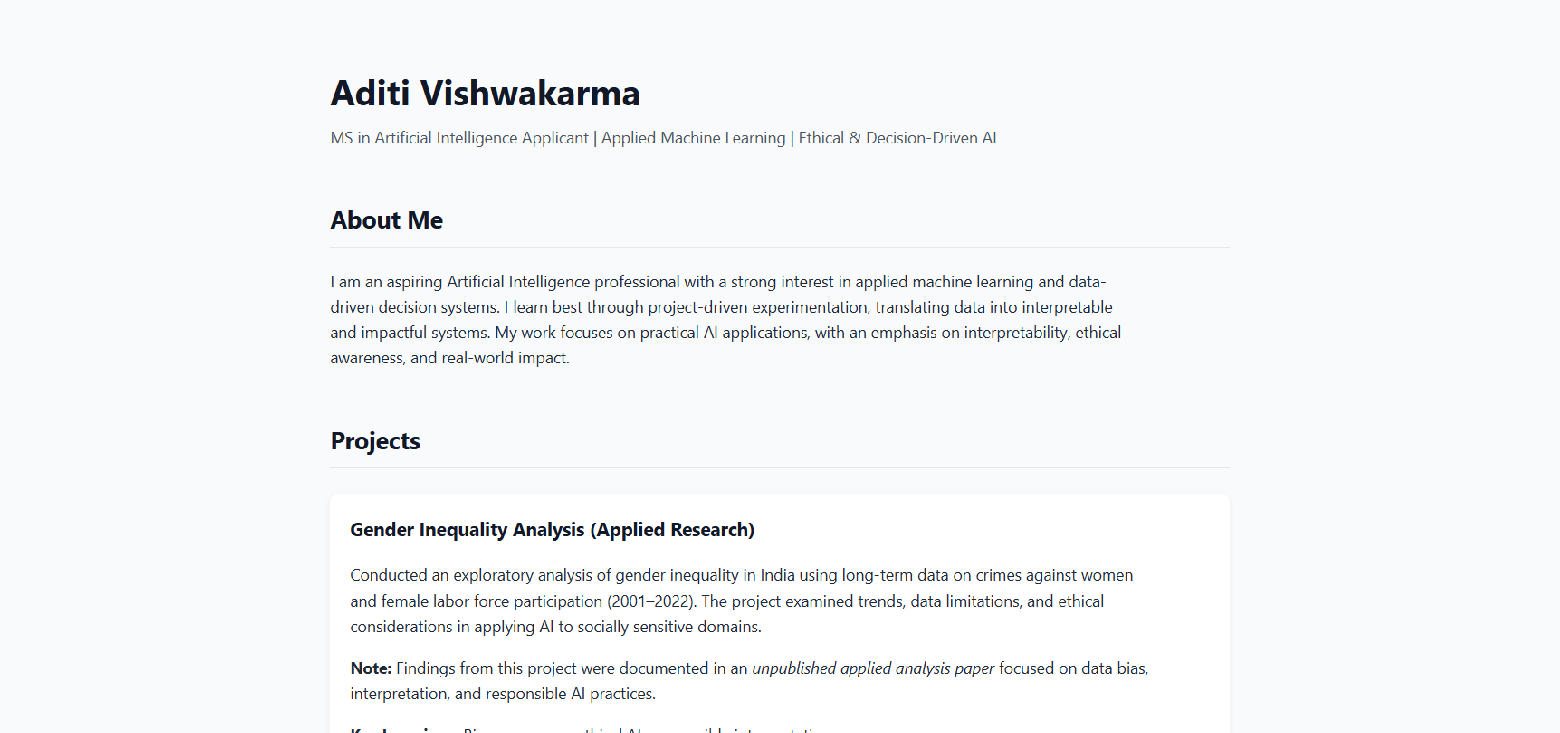Viewport: 1560px width, 733px height.
Task: Click the "Gender Inequality Analysis (Applied Research)" title
Action: coord(553,529)
